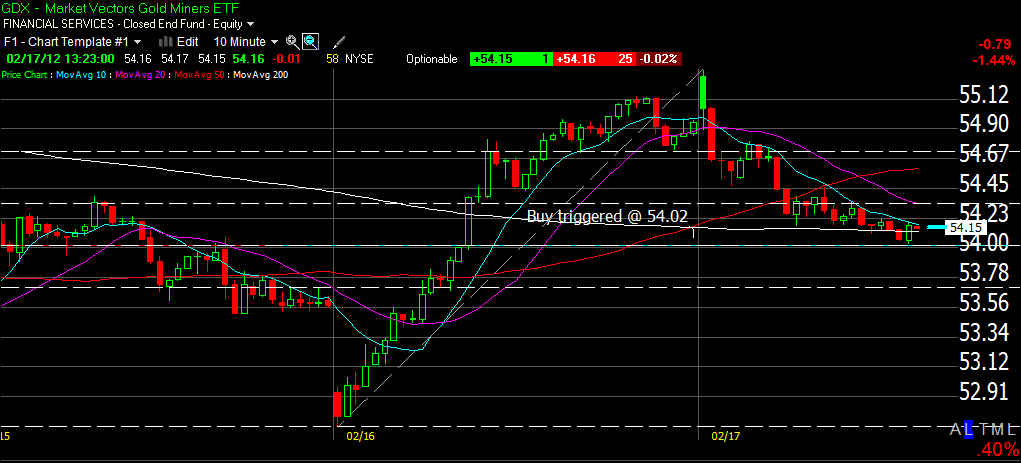Open the 10 Minute timeframe dropdown

click(246, 42)
